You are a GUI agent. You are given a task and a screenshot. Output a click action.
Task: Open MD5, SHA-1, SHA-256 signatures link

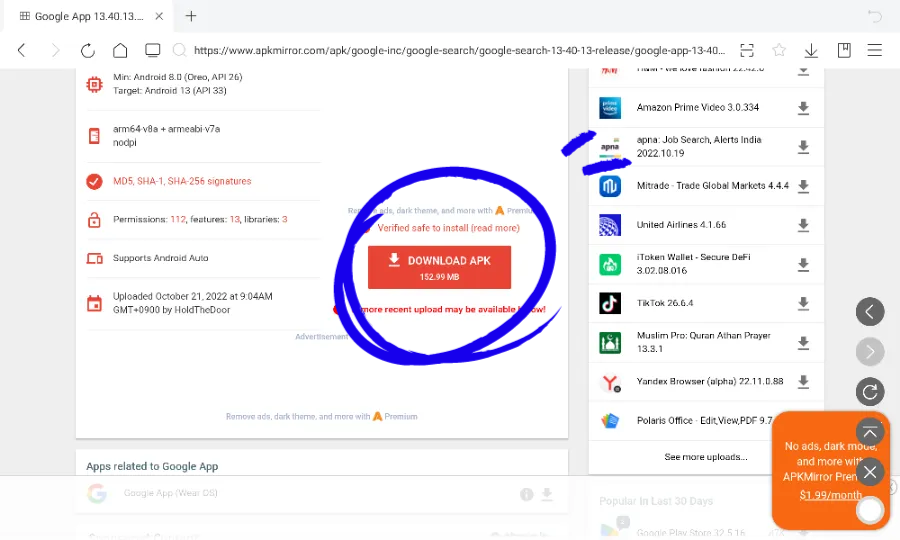click(182, 181)
